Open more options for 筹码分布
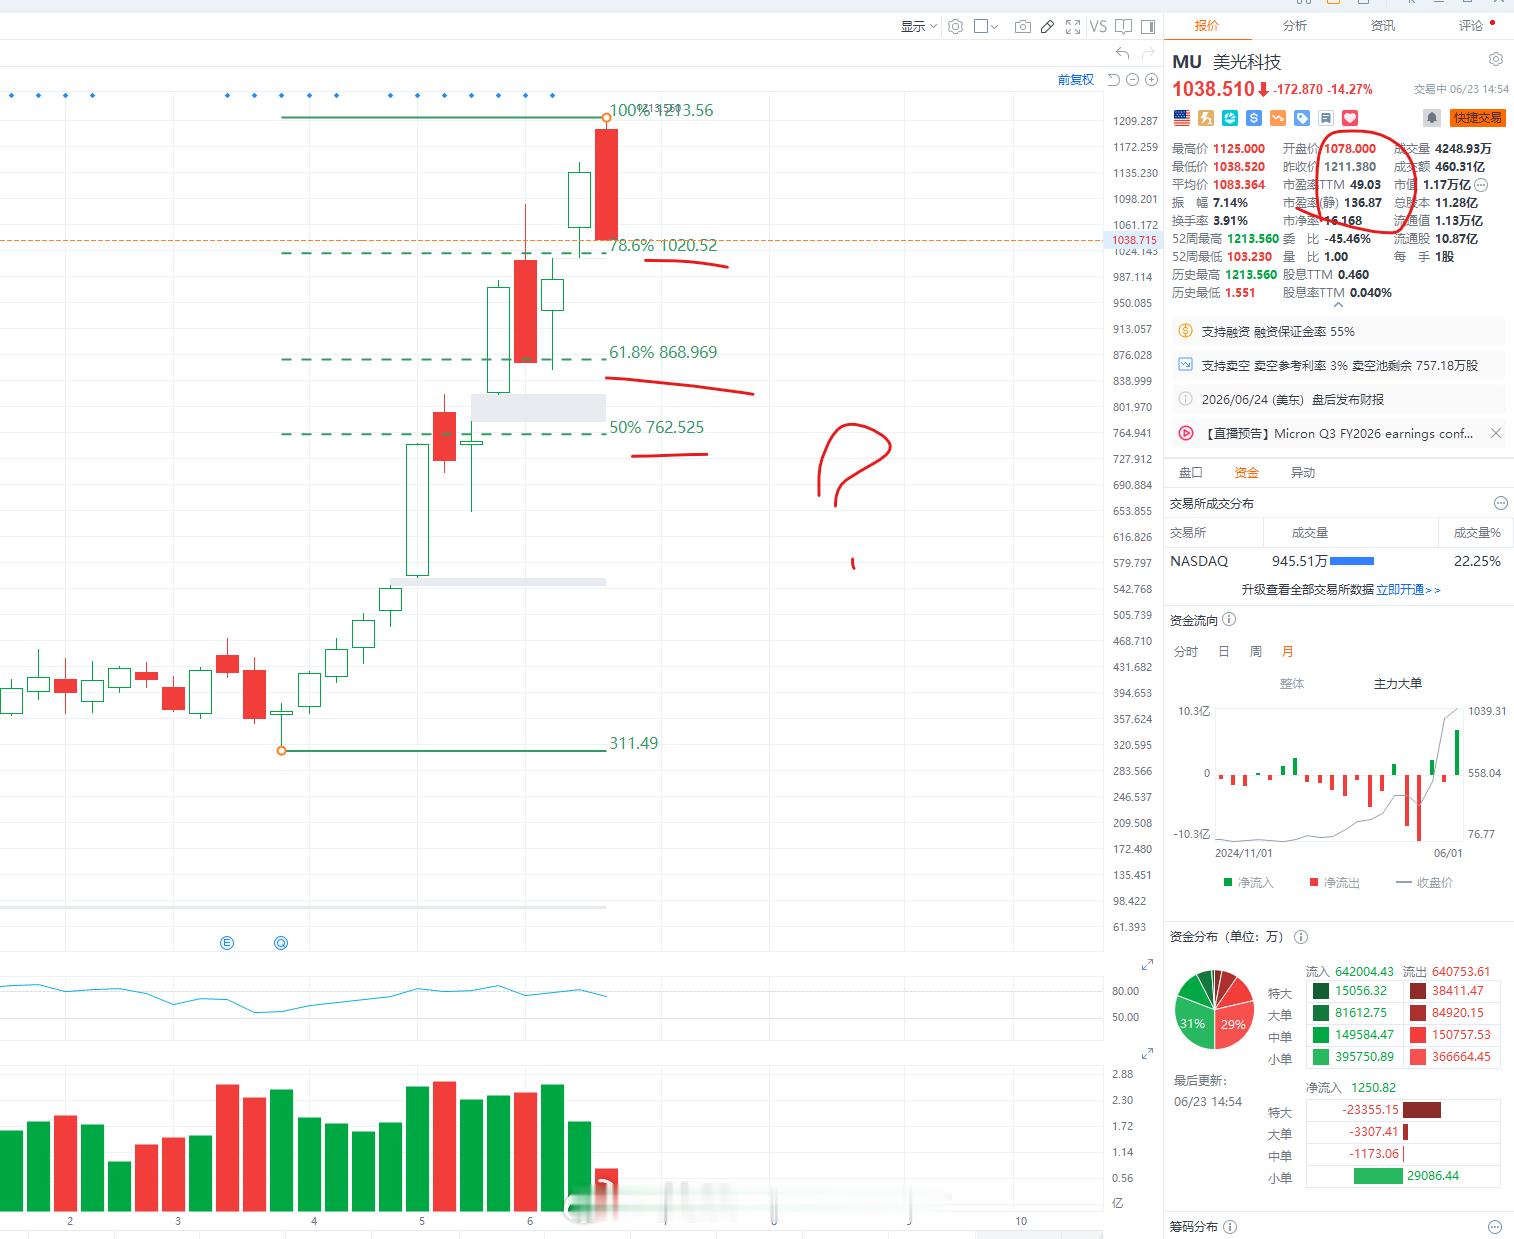Viewport: 1514px width, 1239px height. (x=1496, y=1227)
